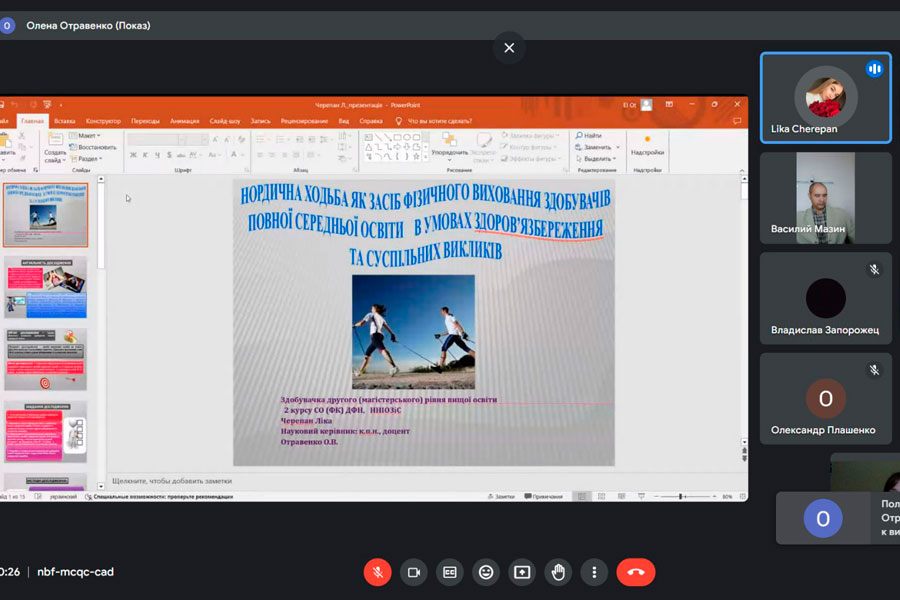Screen dimensions: 900x600
Task: Turn on closed captions
Action: [450, 572]
